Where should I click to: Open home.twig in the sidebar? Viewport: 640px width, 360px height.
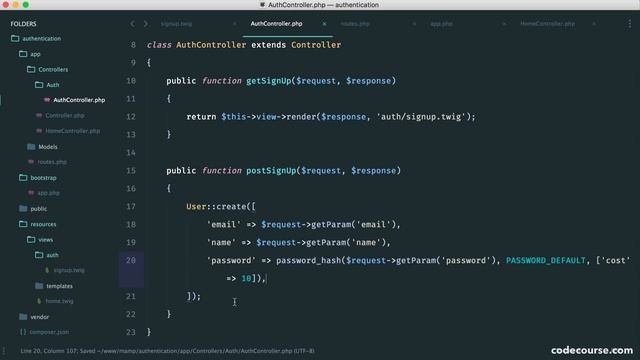point(60,301)
